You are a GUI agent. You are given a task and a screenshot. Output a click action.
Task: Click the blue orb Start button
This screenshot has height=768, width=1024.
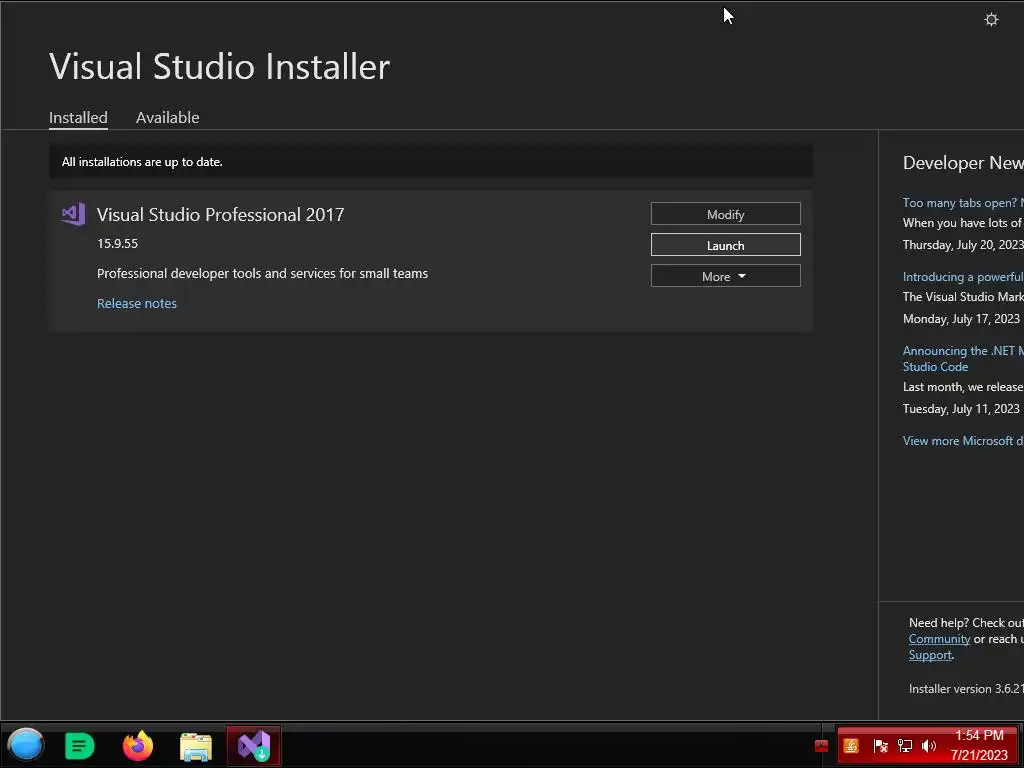point(25,745)
